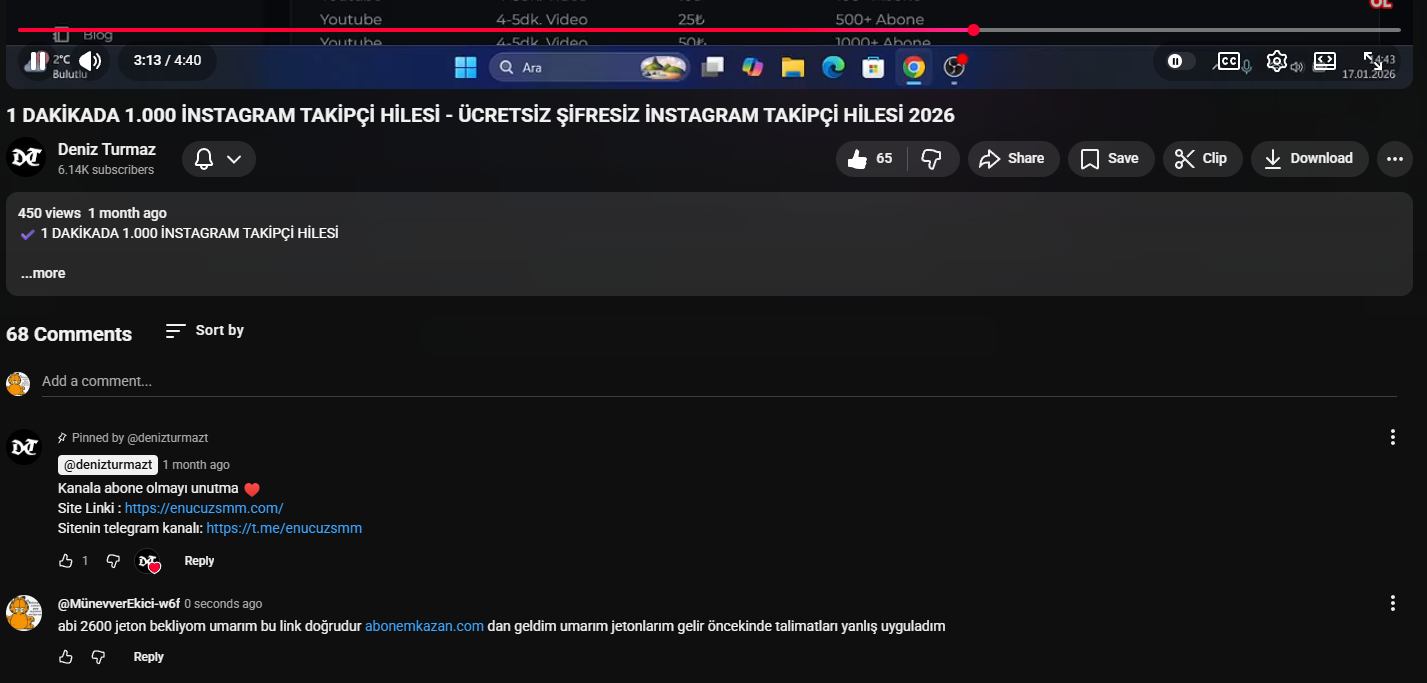Screen dimensions: 1427x683
Task: Like the video with thumbs up
Action: (x=871, y=158)
